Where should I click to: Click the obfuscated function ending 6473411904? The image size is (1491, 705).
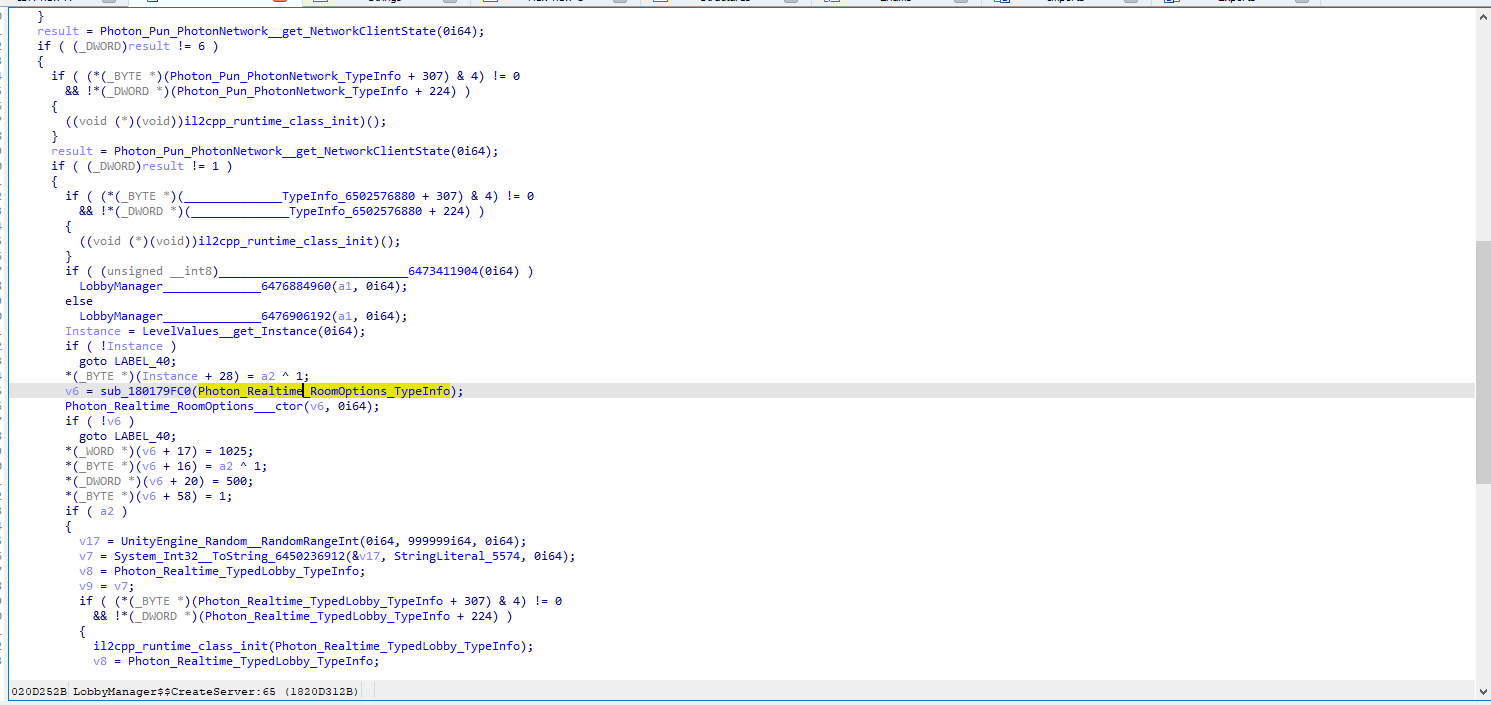pos(347,271)
